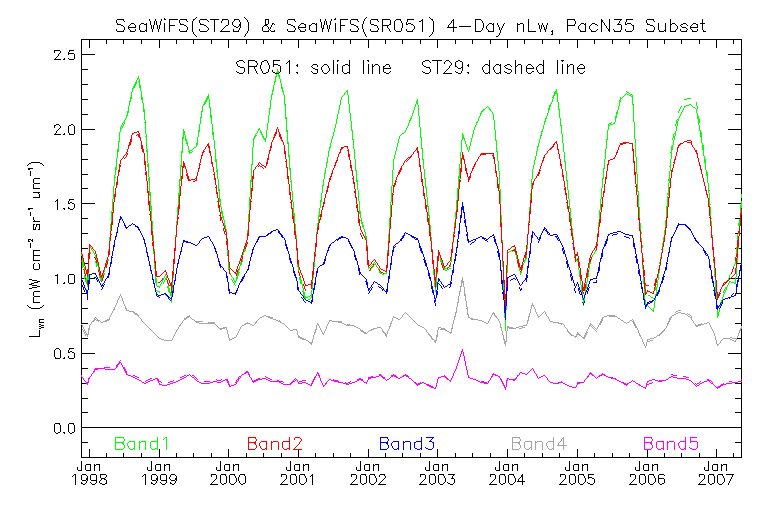Click the red Band2 legend label
Screen dimensions: 768x512
point(274,444)
